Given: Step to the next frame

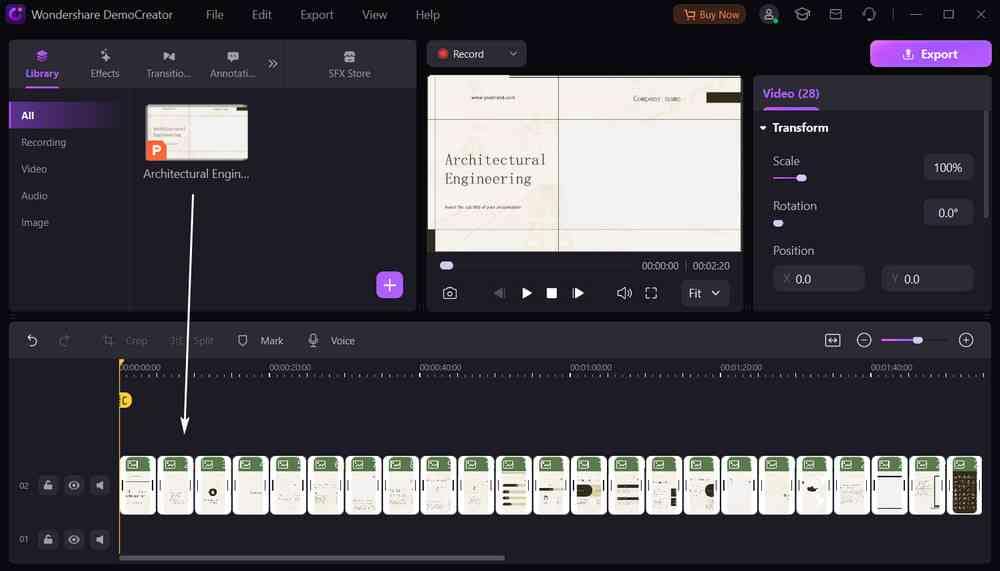Looking at the screenshot, I should point(578,293).
